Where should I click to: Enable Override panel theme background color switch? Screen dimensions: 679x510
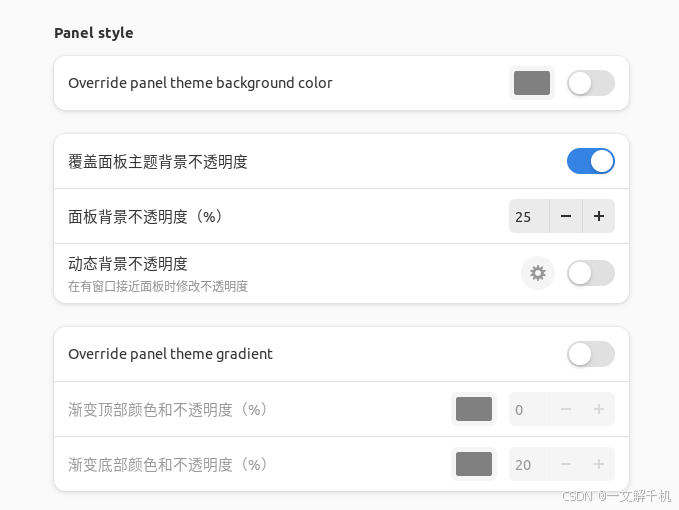590,83
